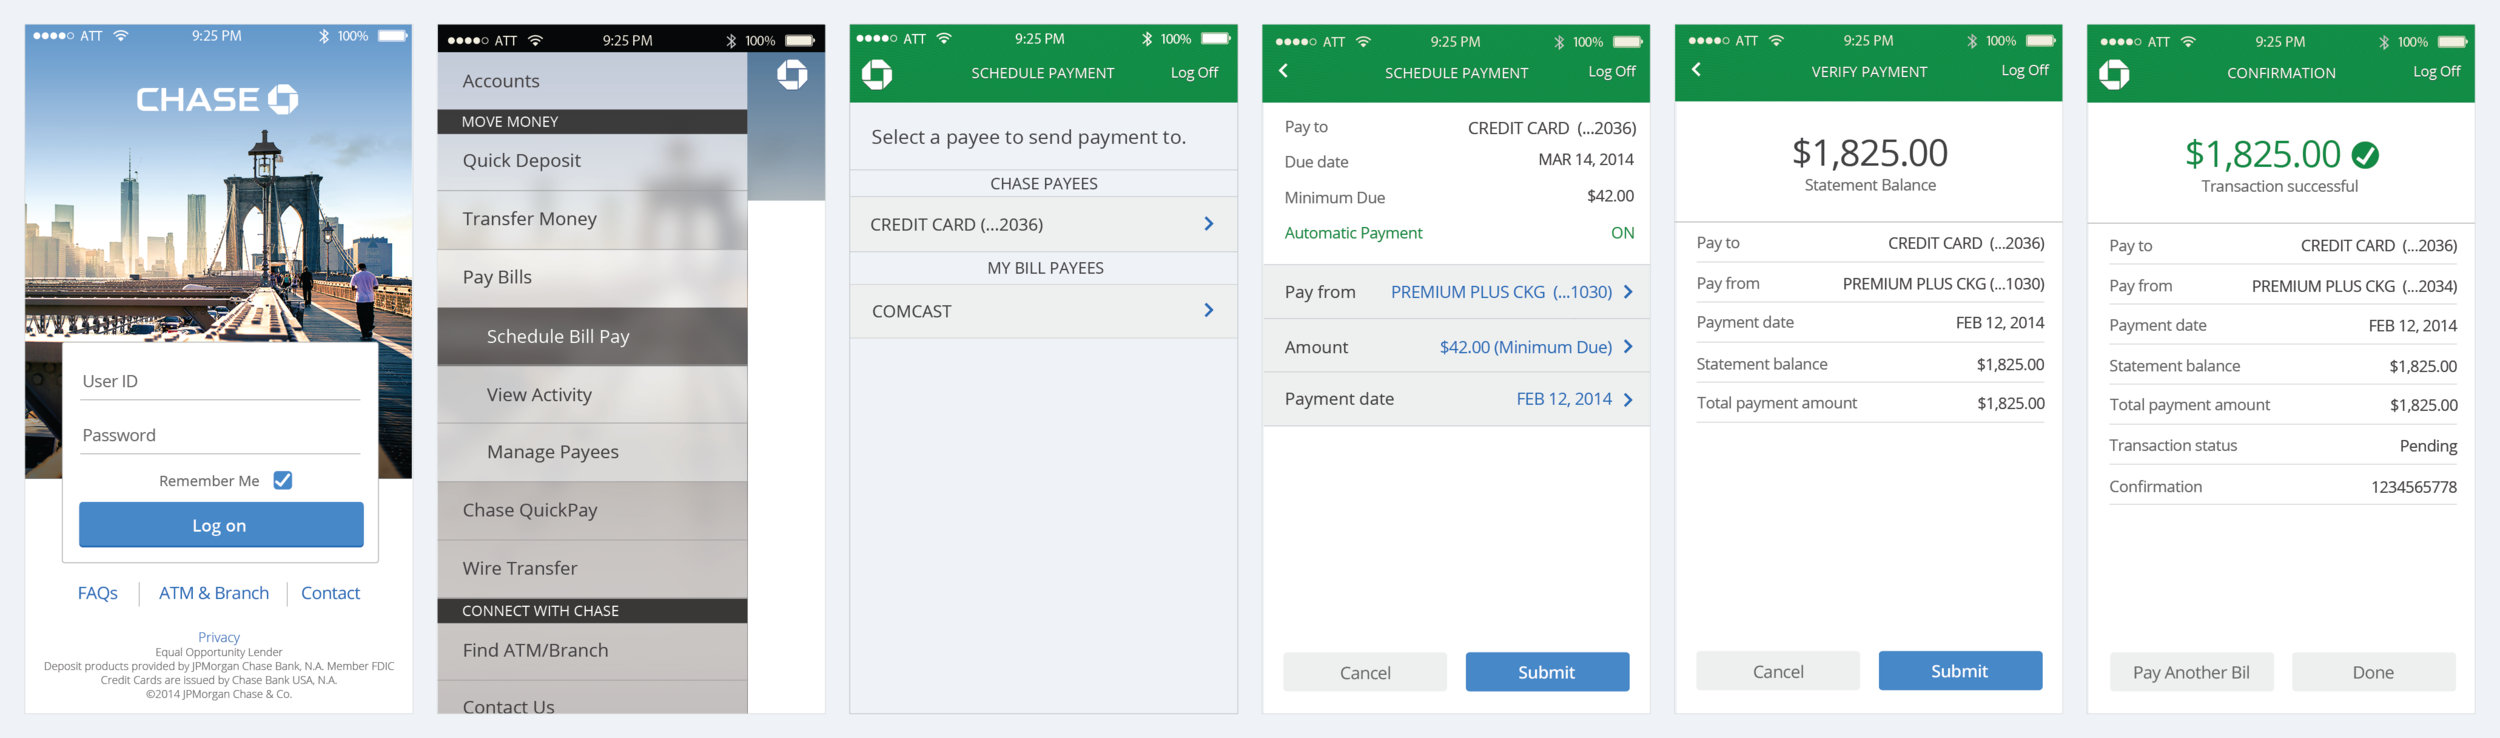This screenshot has width=2500, height=738.
Task: Tap the Wi-Fi icon on login screen status bar
Action: 121,35
